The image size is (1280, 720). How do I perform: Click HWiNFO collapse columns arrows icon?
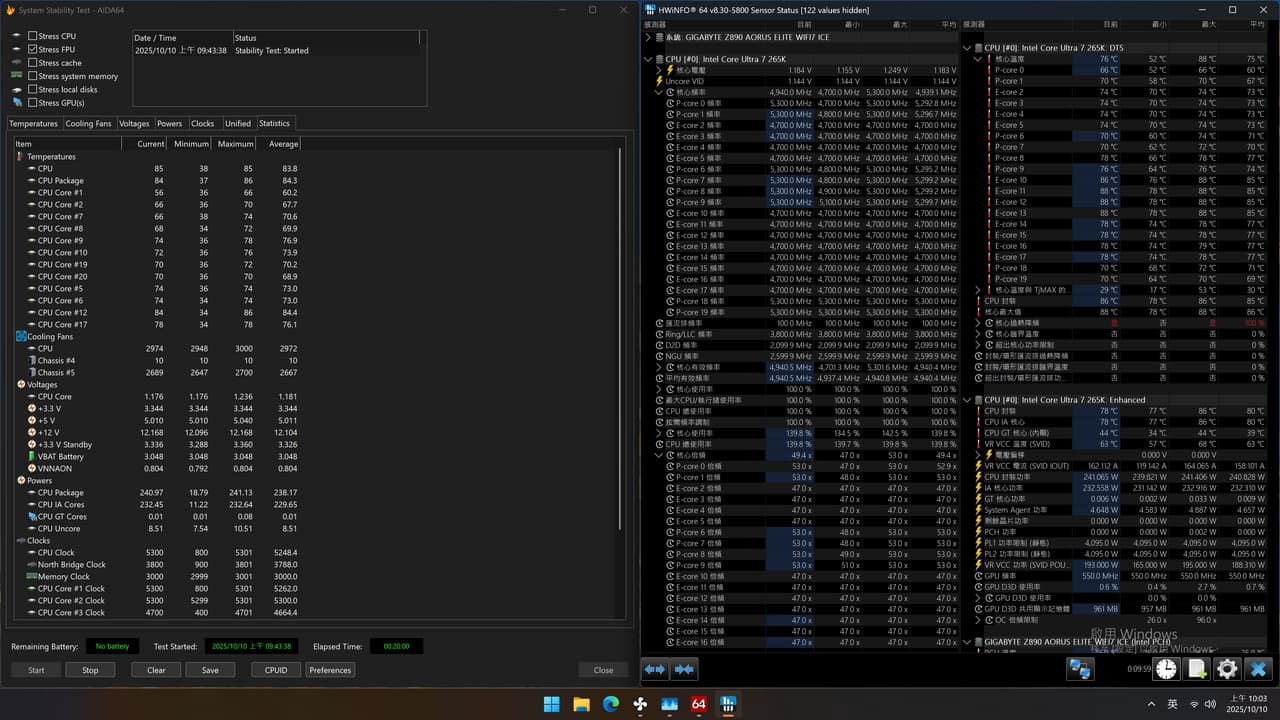685,669
